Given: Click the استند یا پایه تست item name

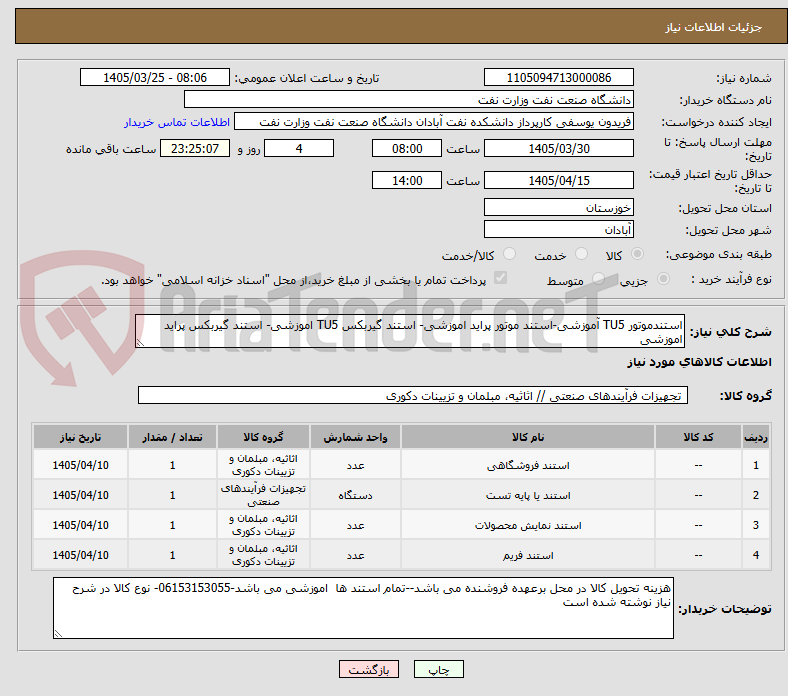Looking at the screenshot, I should tap(528, 495).
